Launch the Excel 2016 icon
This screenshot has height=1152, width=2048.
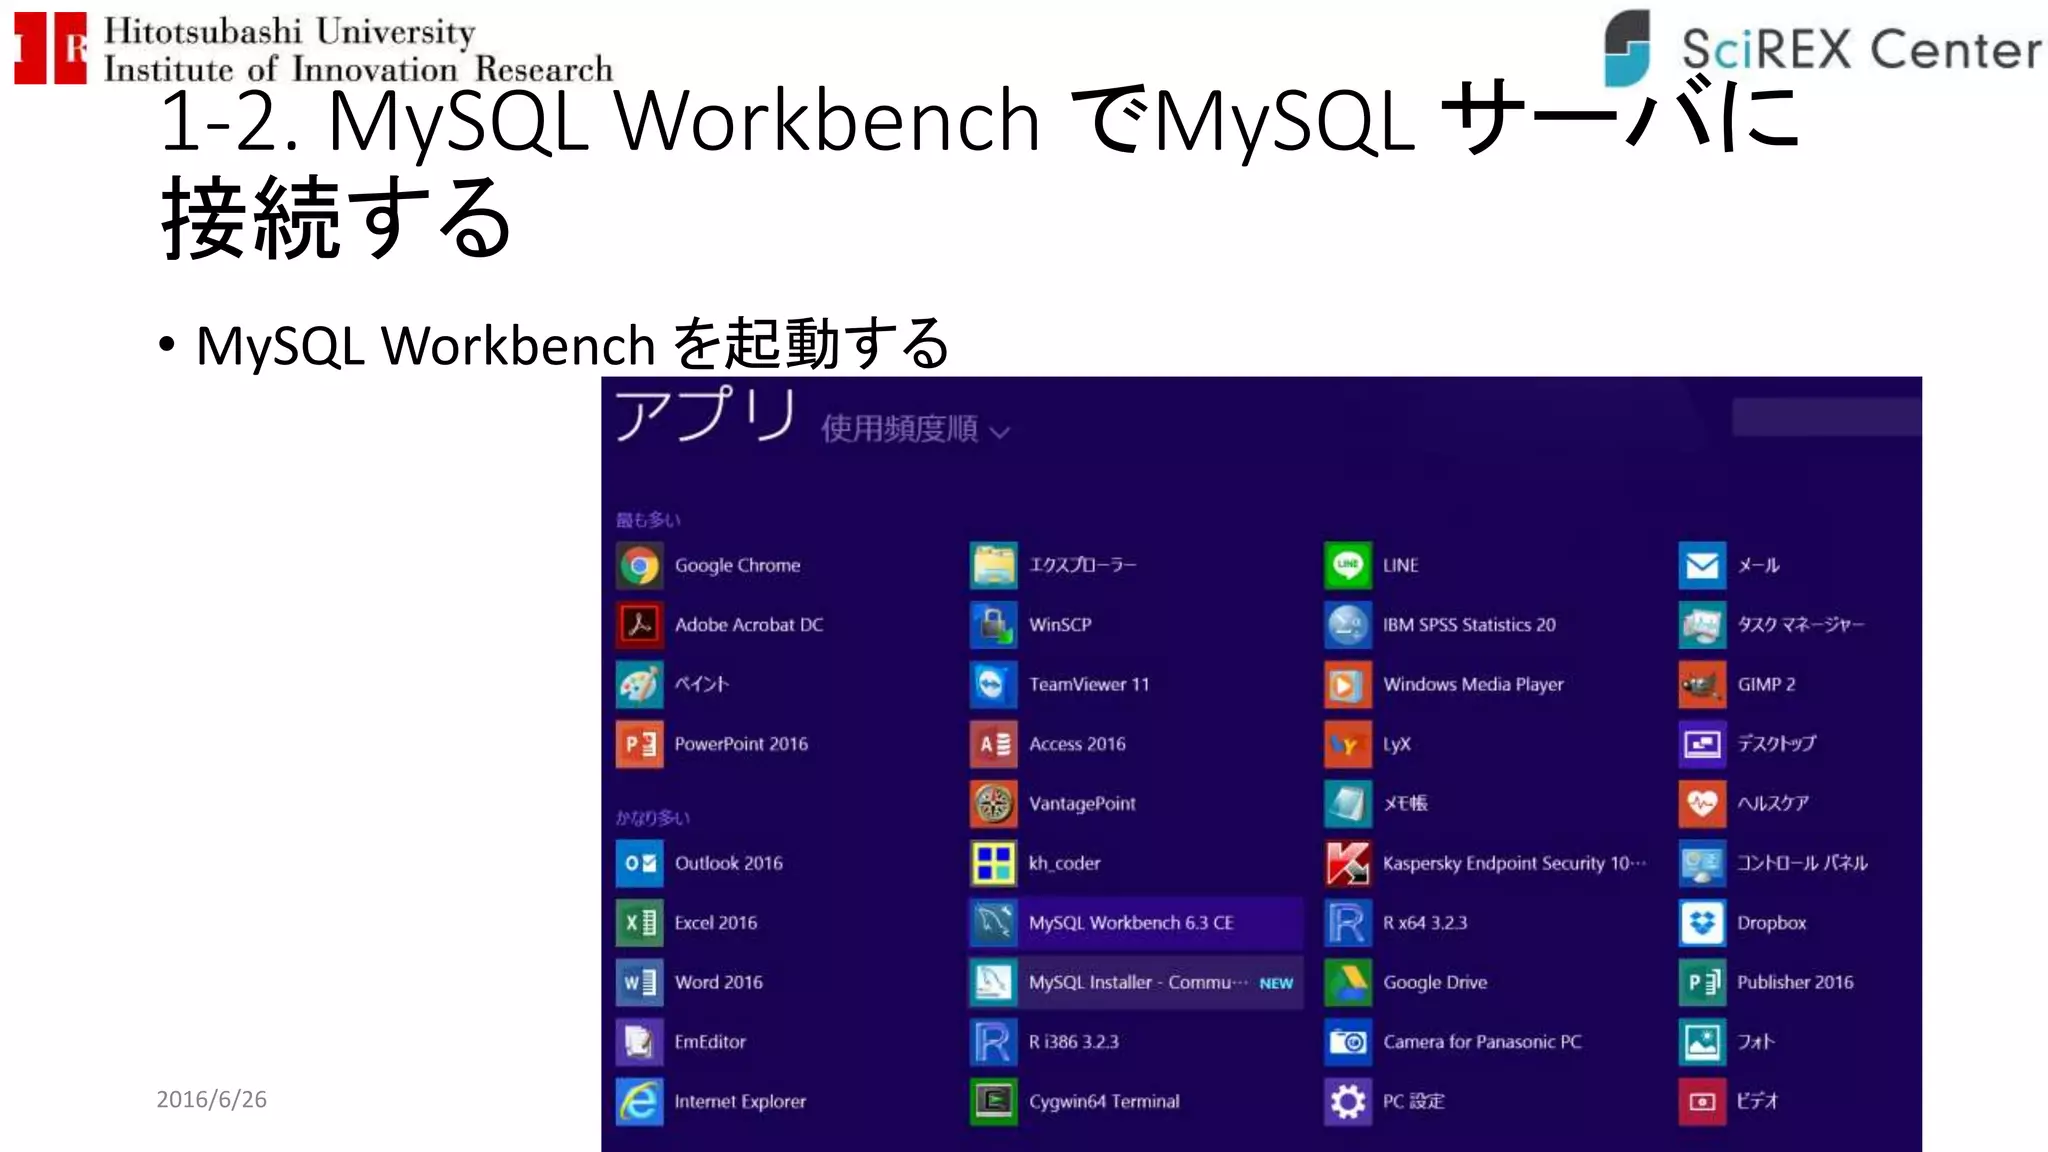[639, 923]
